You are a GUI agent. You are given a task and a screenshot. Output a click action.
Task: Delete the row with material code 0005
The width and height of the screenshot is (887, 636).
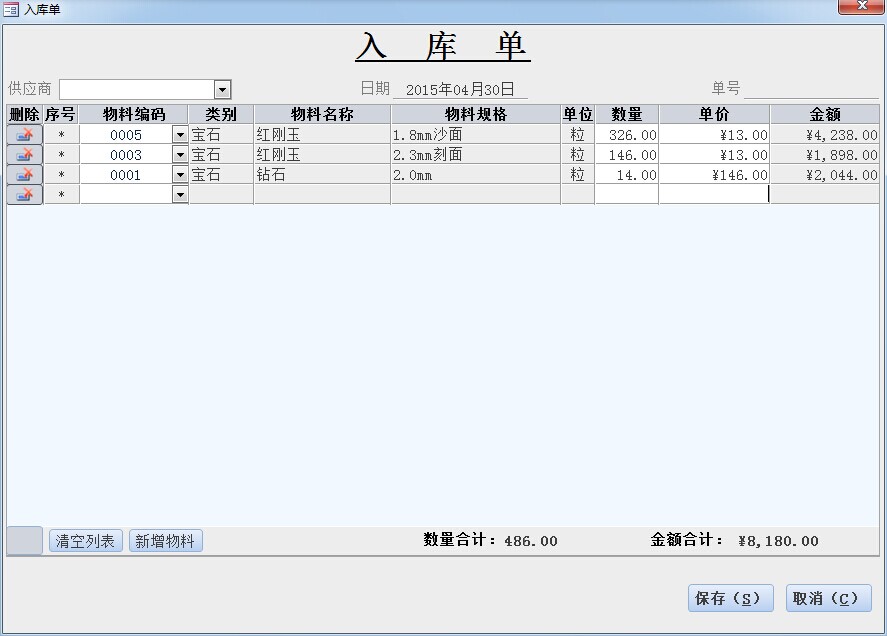point(25,134)
